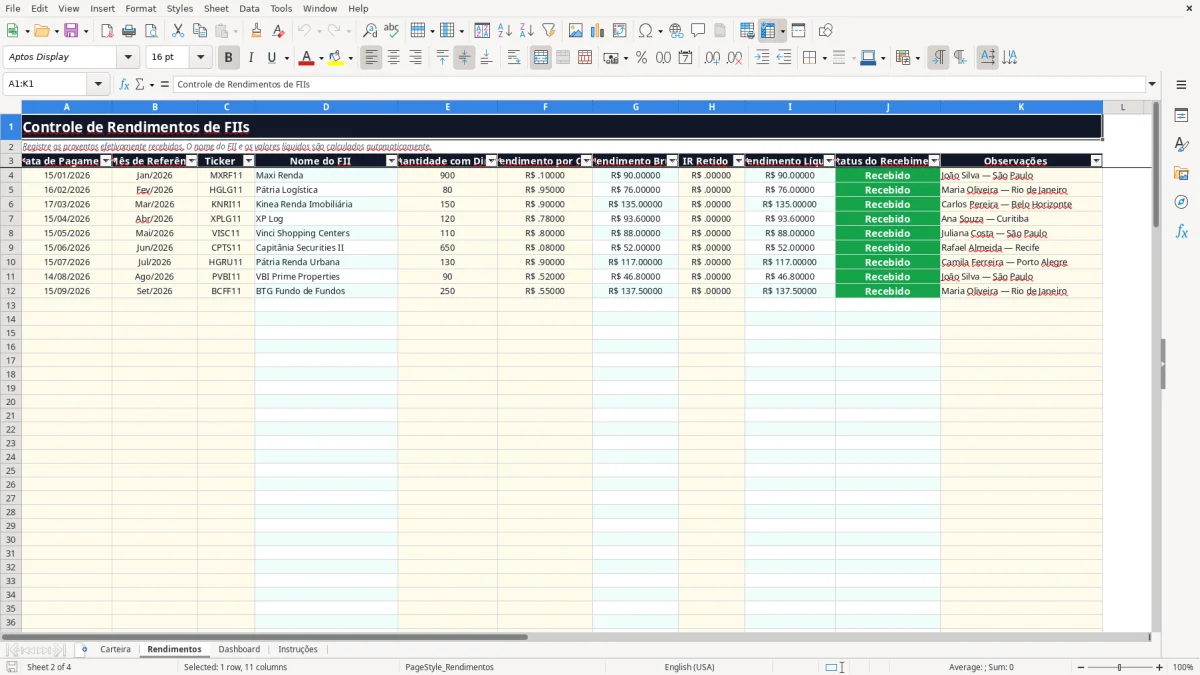Open the Format menu
Image resolution: width=1200 pixels, height=675 pixels.
[140, 8]
